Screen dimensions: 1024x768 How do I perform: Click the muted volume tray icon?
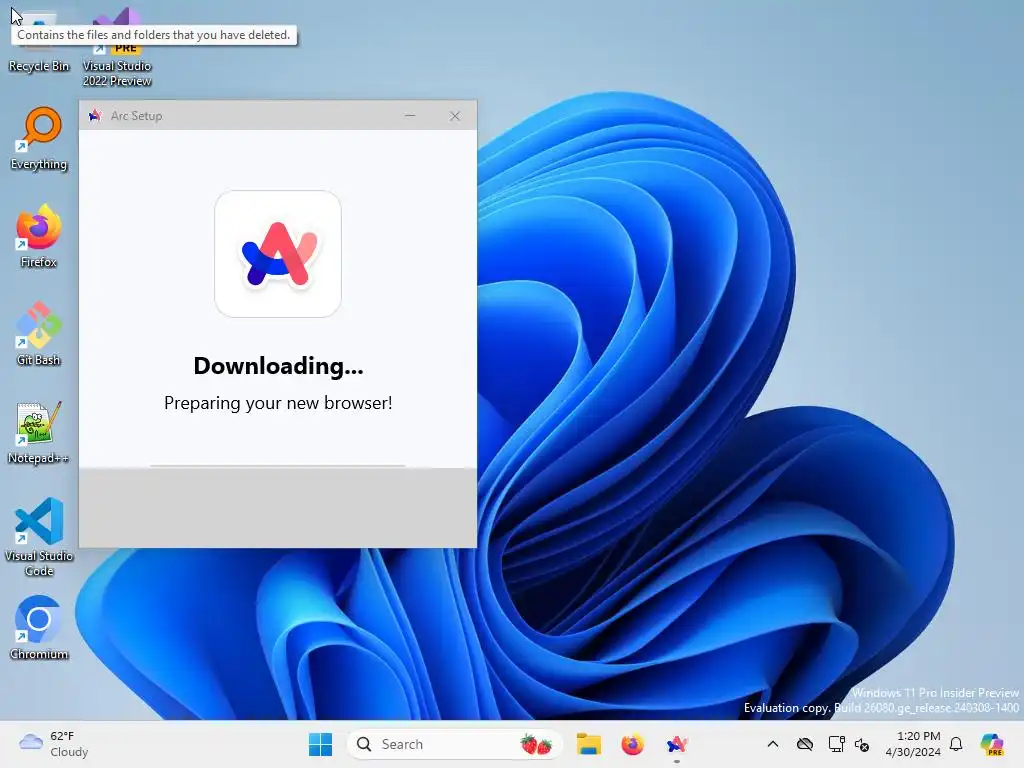coord(862,744)
